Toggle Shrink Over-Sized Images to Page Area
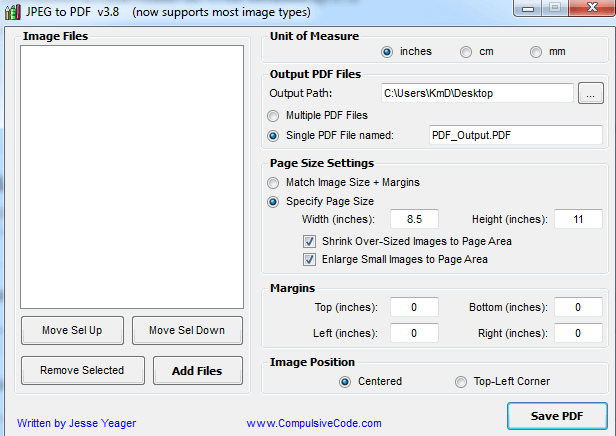The width and height of the screenshot is (616, 436). point(309,241)
